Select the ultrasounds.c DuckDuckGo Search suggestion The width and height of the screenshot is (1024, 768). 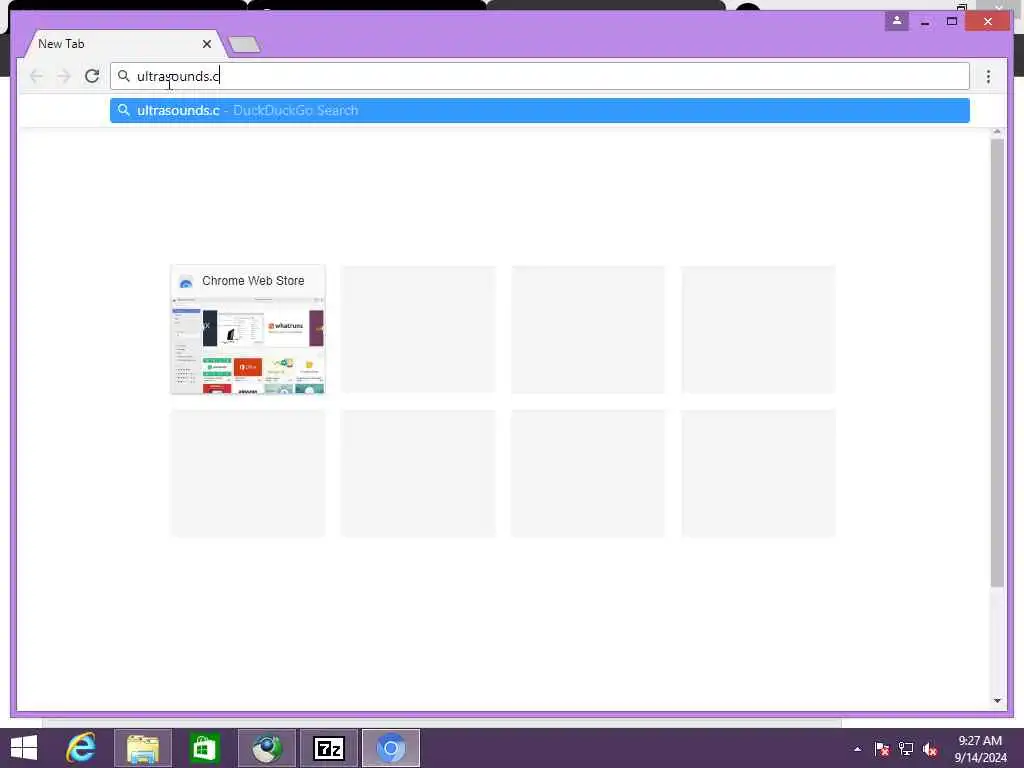click(x=539, y=110)
